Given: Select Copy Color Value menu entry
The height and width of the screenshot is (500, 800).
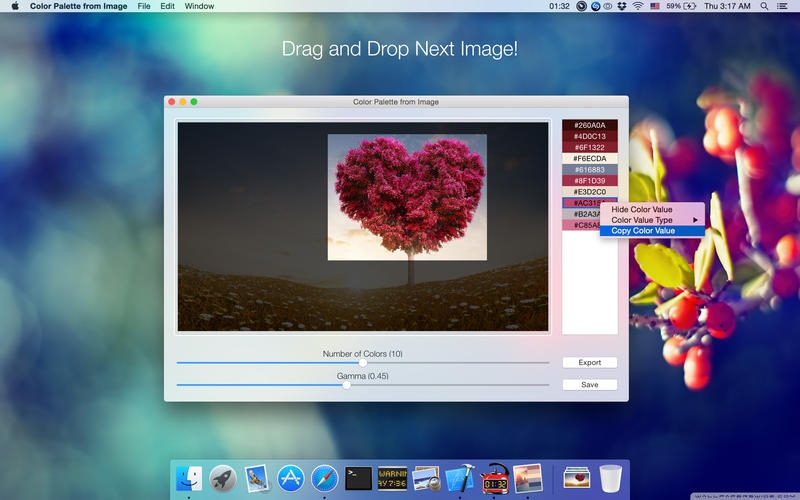Looking at the screenshot, I should pyautogui.click(x=643, y=231).
